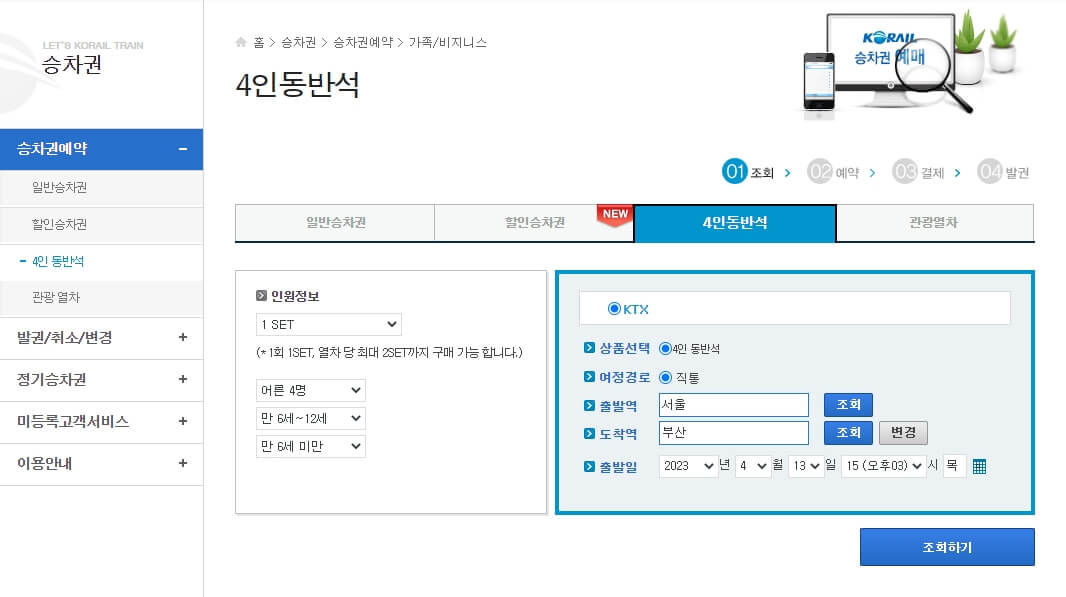Click the NEW badge on 할인승차권 tab
The height and width of the screenshot is (597, 1066).
point(613,212)
